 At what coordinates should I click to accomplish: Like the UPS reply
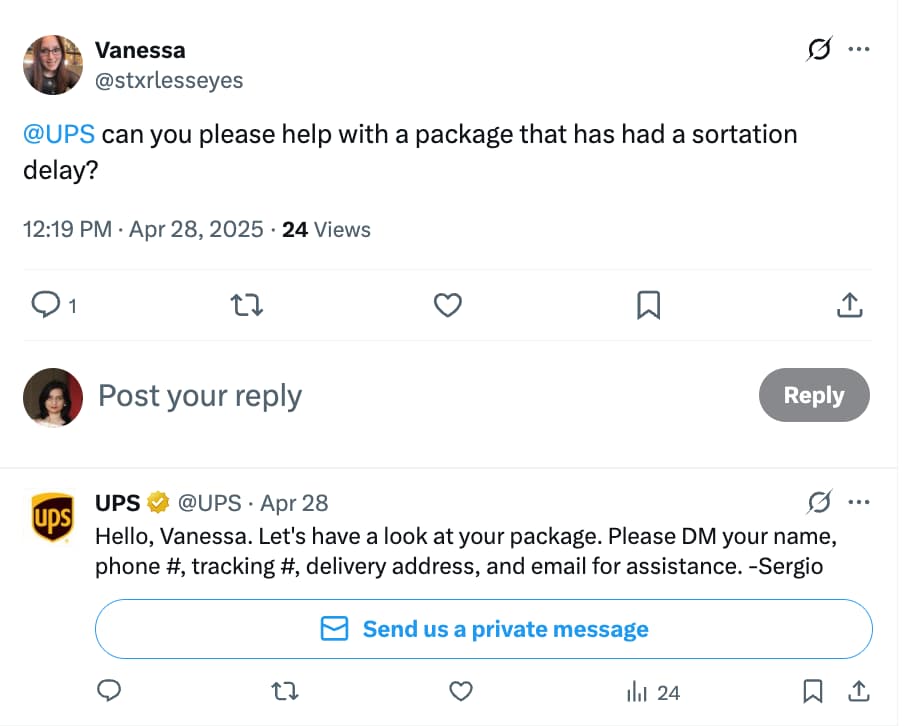click(x=460, y=691)
